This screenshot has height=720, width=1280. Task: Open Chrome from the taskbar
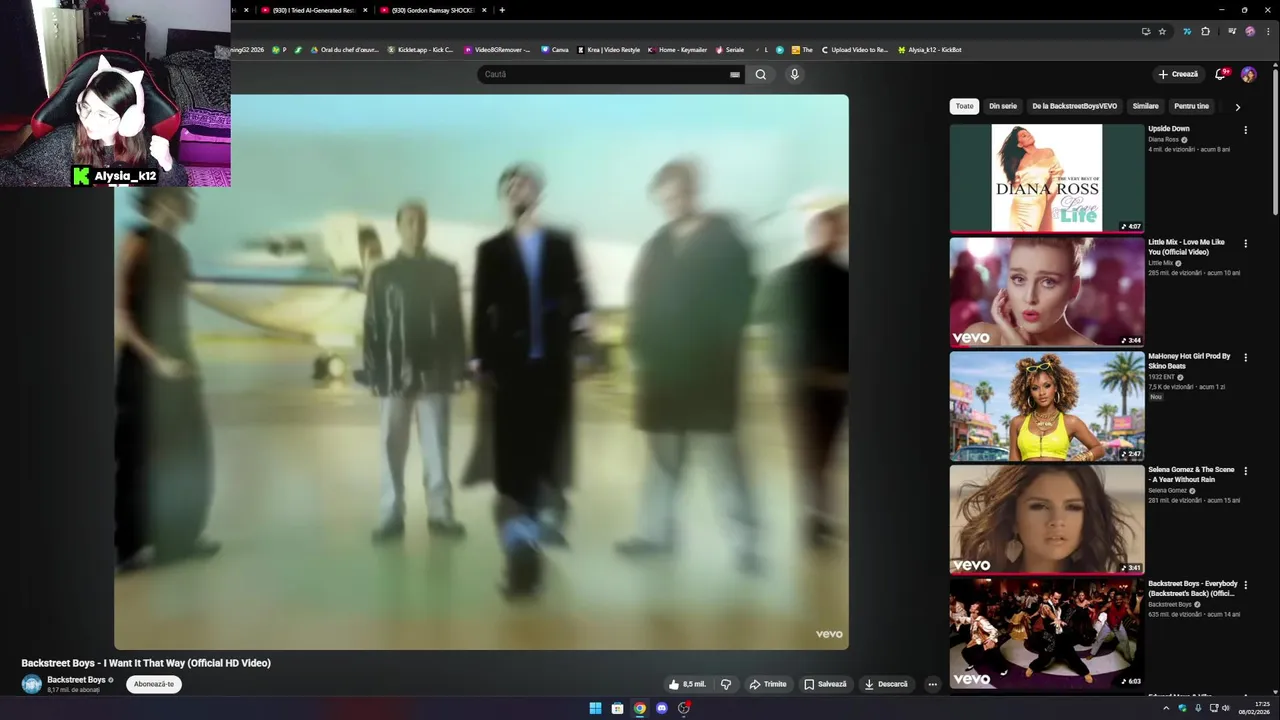point(640,708)
